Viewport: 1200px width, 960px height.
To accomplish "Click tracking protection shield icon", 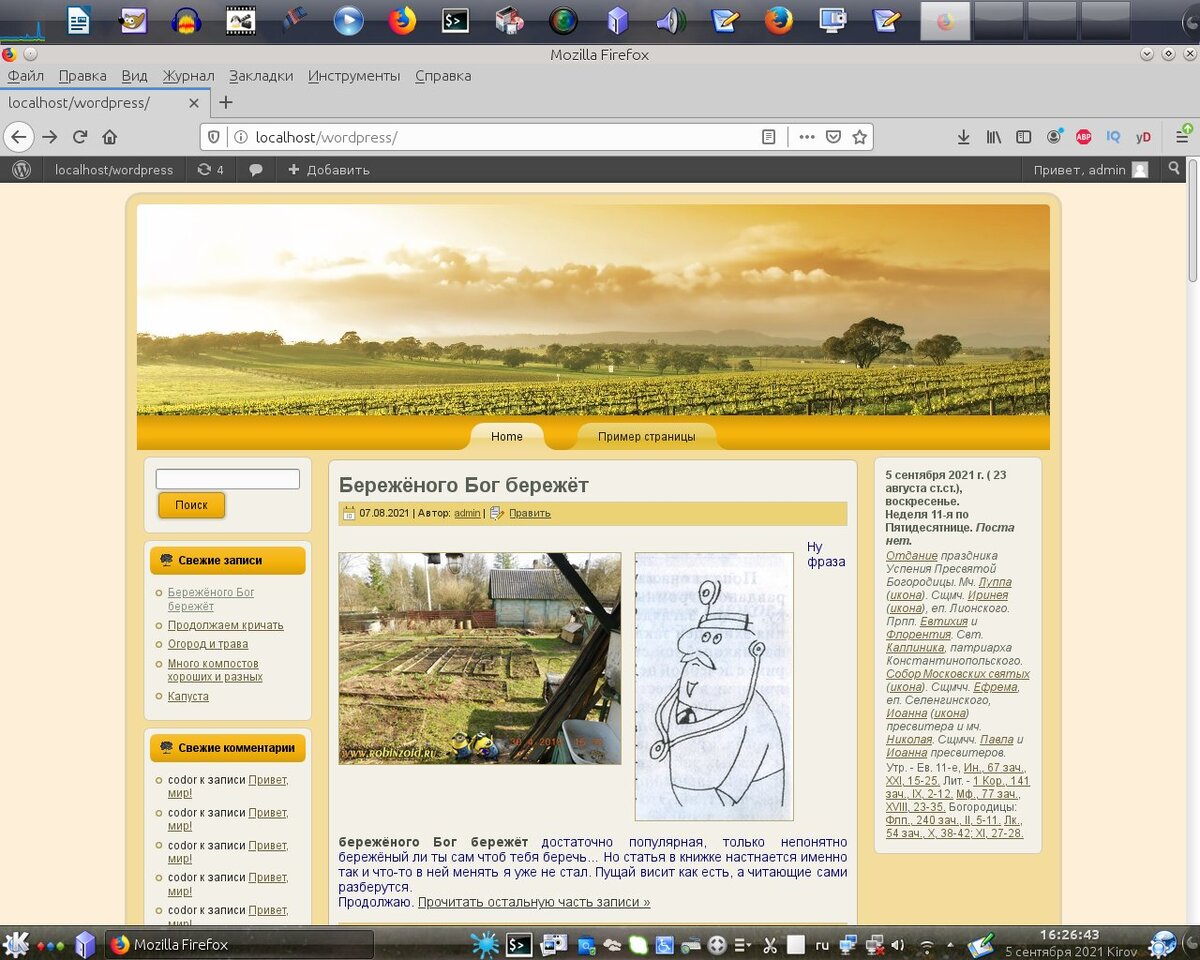I will point(214,137).
